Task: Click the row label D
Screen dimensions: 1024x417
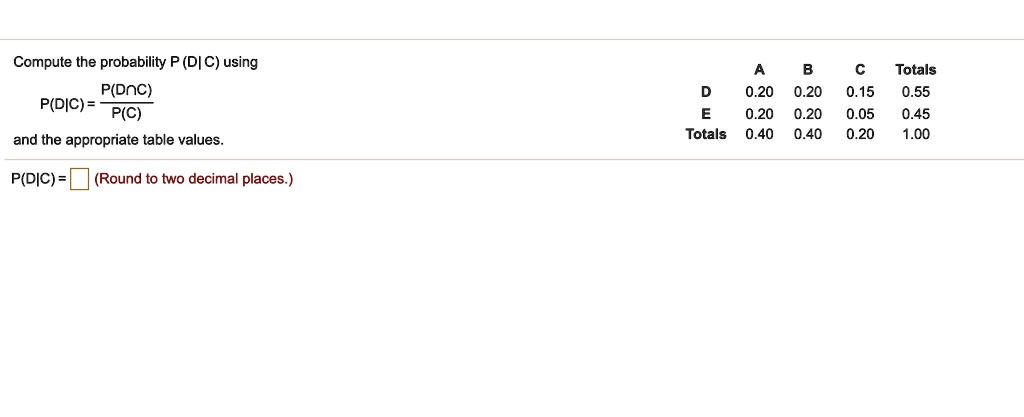Action: (x=706, y=92)
